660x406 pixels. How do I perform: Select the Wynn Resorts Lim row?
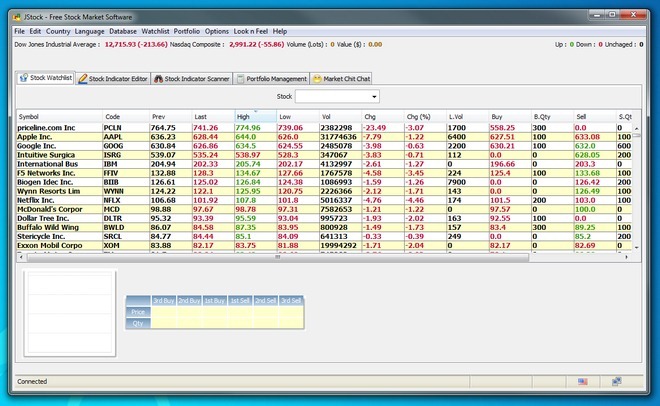click(x=324, y=191)
